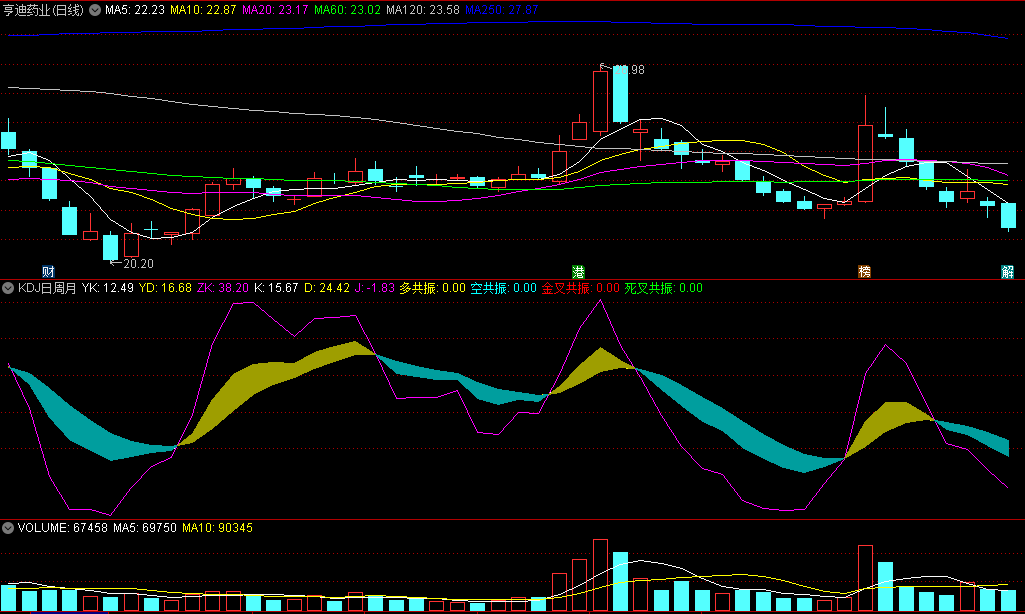
Task: Click the volume MA10: 90345 label
Action: coord(217,528)
